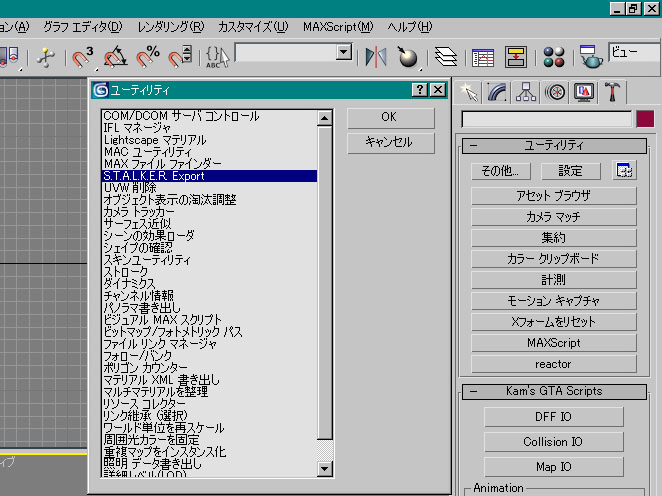662x496 pixels.
Task: Toggle the angle snap icon
Action: (x=115, y=57)
